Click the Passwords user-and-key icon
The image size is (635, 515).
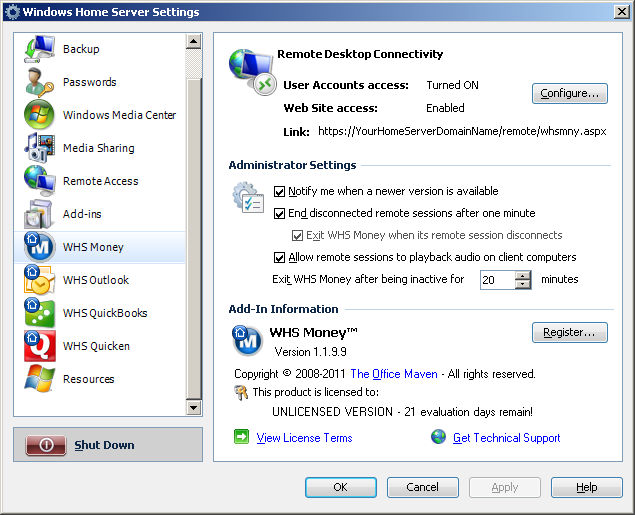pyautogui.click(x=39, y=82)
